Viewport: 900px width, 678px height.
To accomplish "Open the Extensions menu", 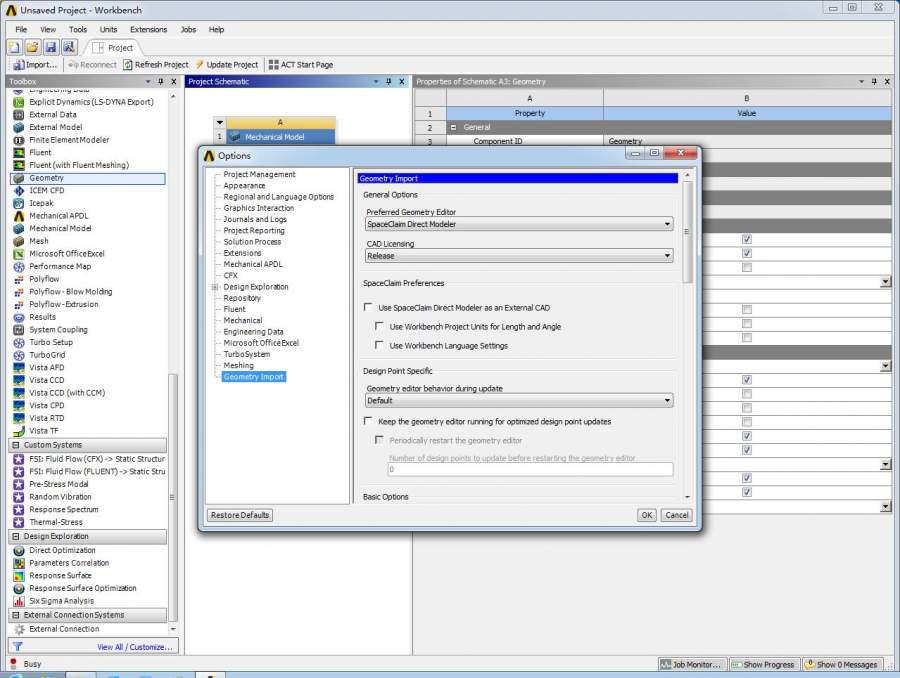I will click(149, 29).
